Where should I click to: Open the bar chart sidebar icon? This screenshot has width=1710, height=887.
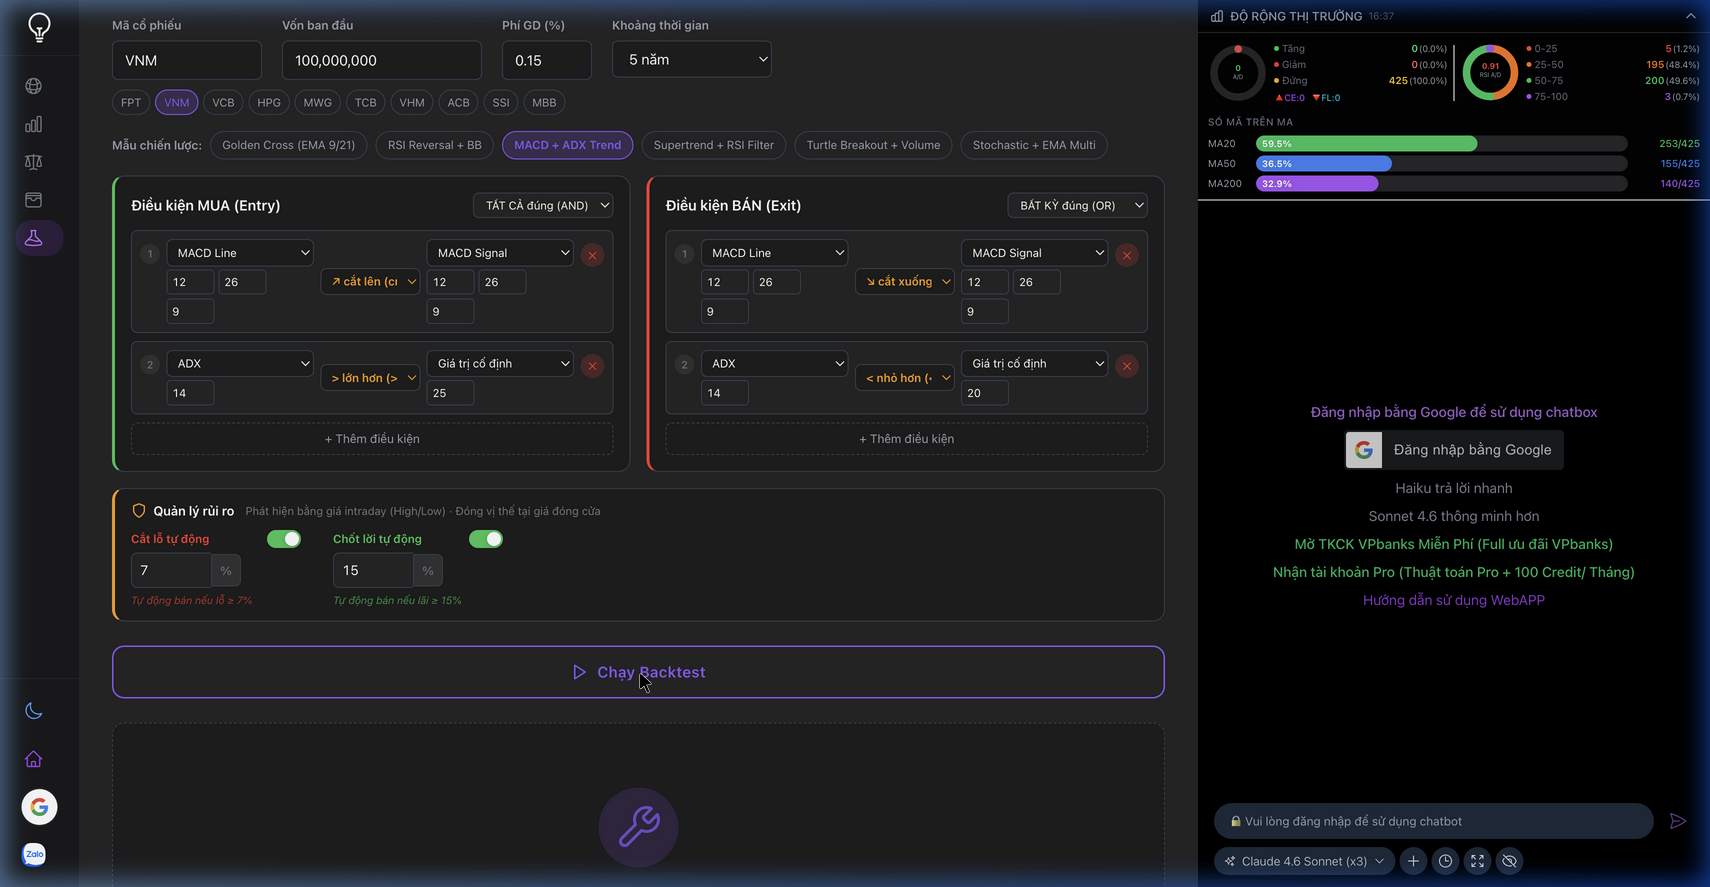pyautogui.click(x=34, y=124)
